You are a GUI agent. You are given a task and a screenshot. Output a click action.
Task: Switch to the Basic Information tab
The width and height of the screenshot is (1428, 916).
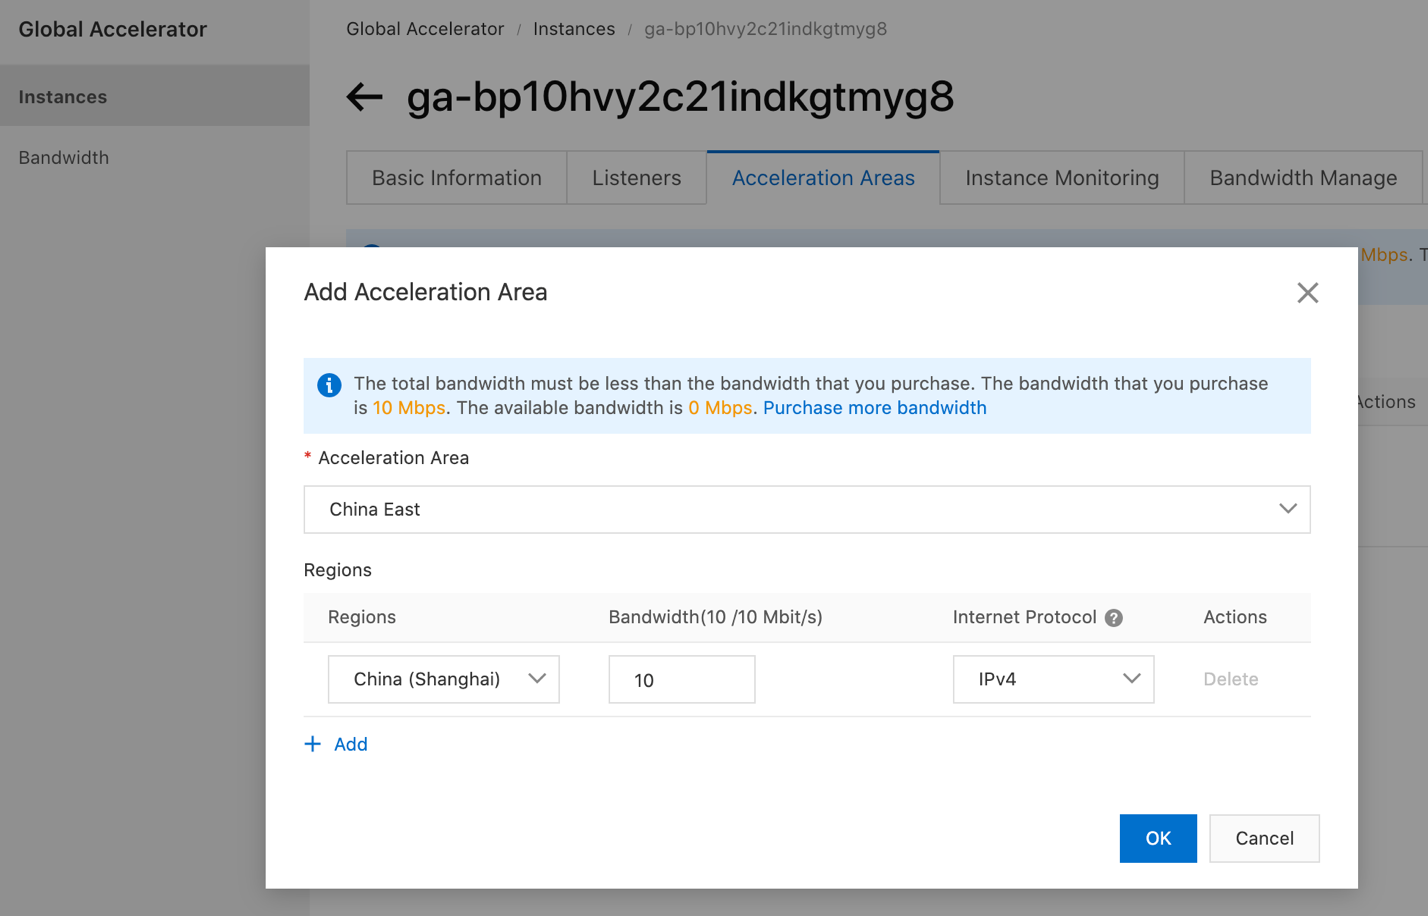pos(456,178)
